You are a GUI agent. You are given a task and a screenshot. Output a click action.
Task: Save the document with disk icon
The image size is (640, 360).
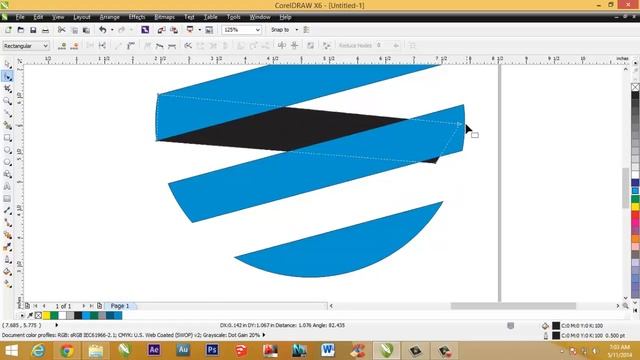(x=33, y=30)
